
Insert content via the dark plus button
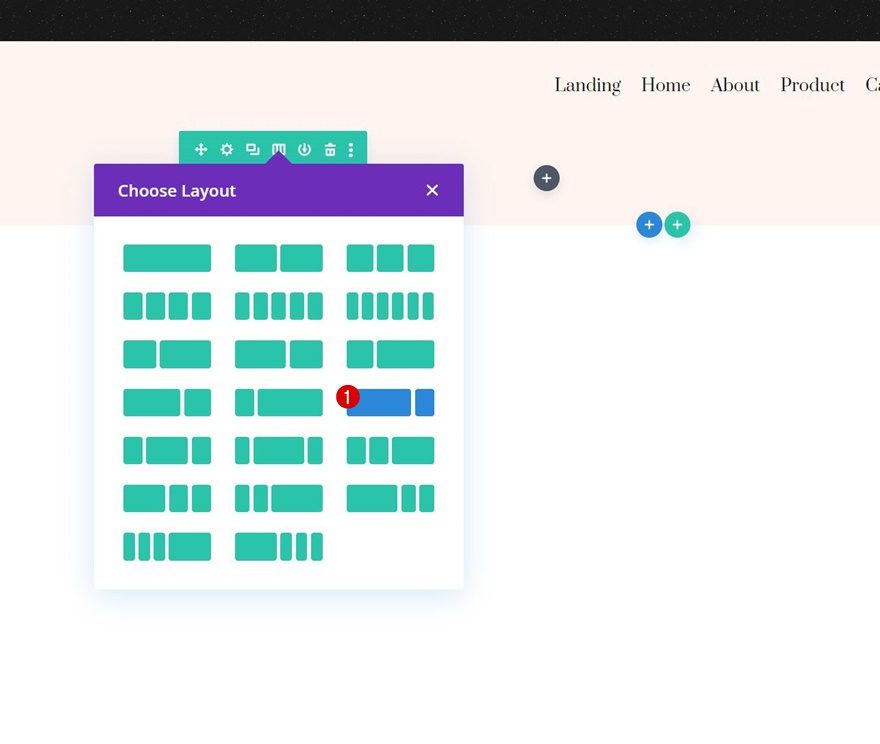pyautogui.click(x=546, y=178)
